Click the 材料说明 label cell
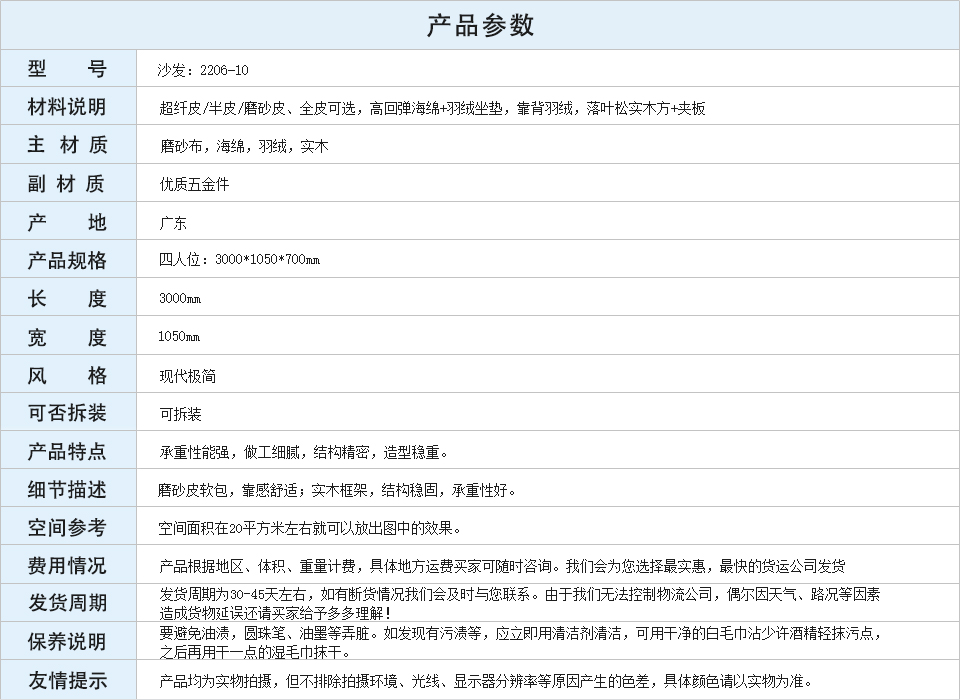 [68, 106]
